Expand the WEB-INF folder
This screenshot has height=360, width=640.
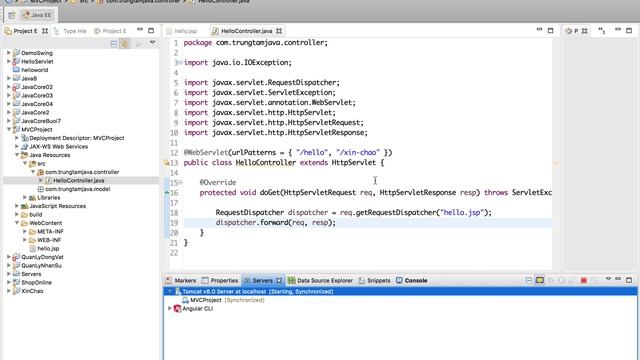coord(25,240)
